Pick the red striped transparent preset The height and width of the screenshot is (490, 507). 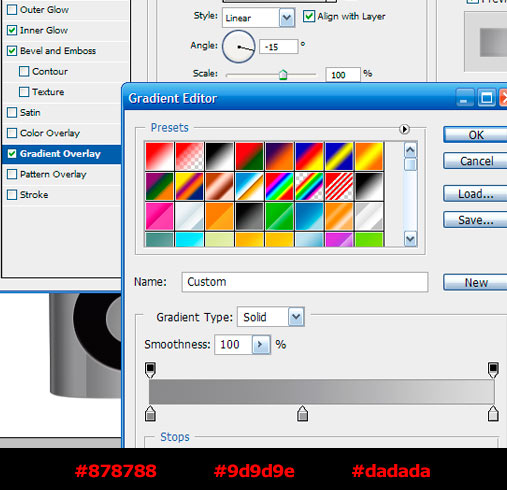(339, 186)
